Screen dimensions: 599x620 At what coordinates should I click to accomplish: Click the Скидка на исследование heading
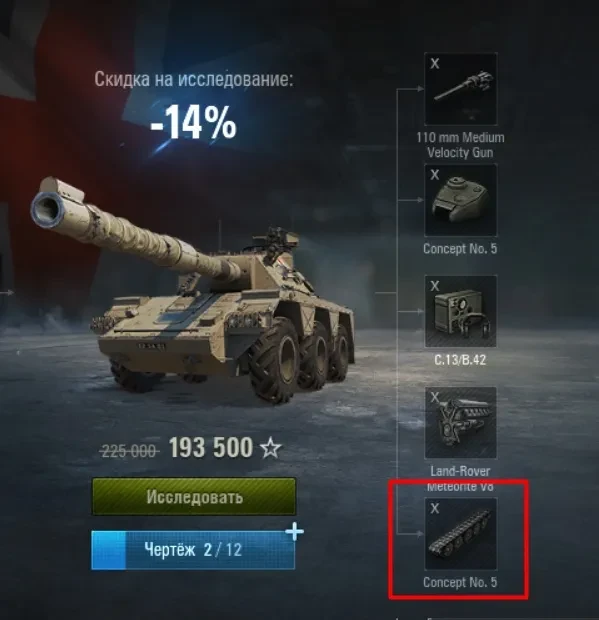pyautogui.click(x=194, y=79)
